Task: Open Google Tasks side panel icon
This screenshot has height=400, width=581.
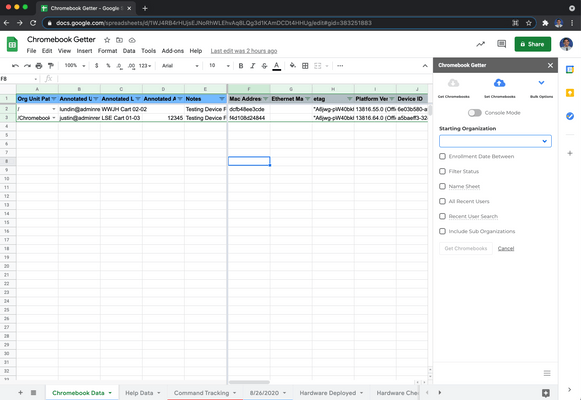Action: [x=570, y=116]
